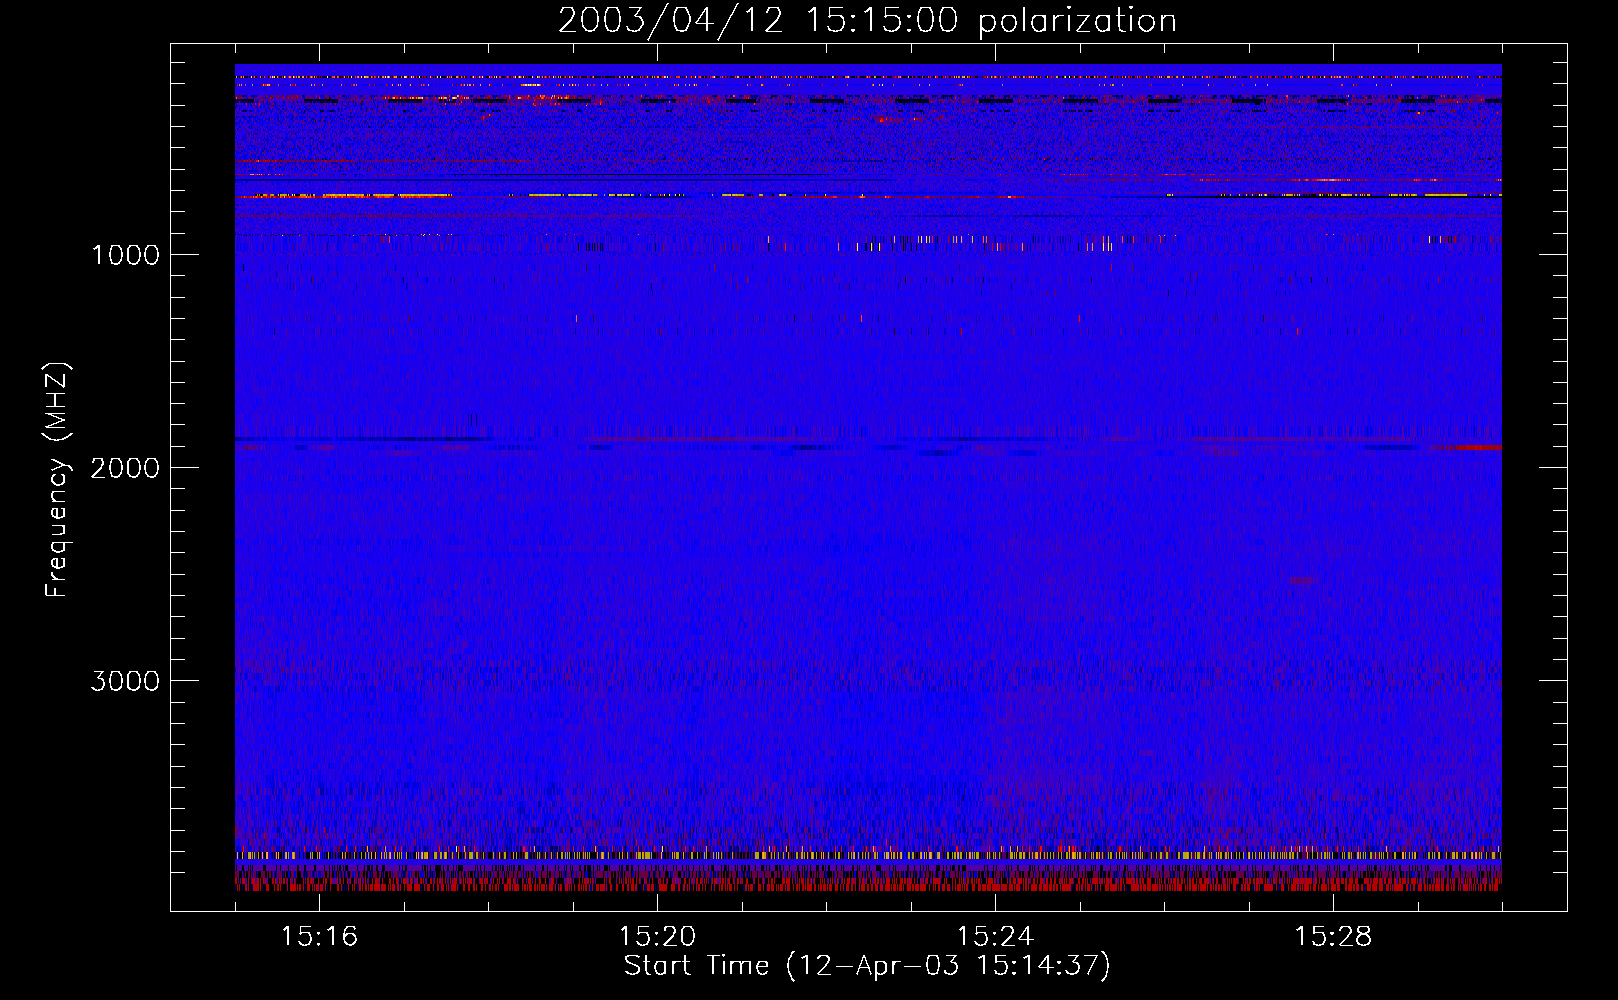
Task: Select the 'Start Time (12-Apr-03 15:14:37)' label
Action: 867,966
